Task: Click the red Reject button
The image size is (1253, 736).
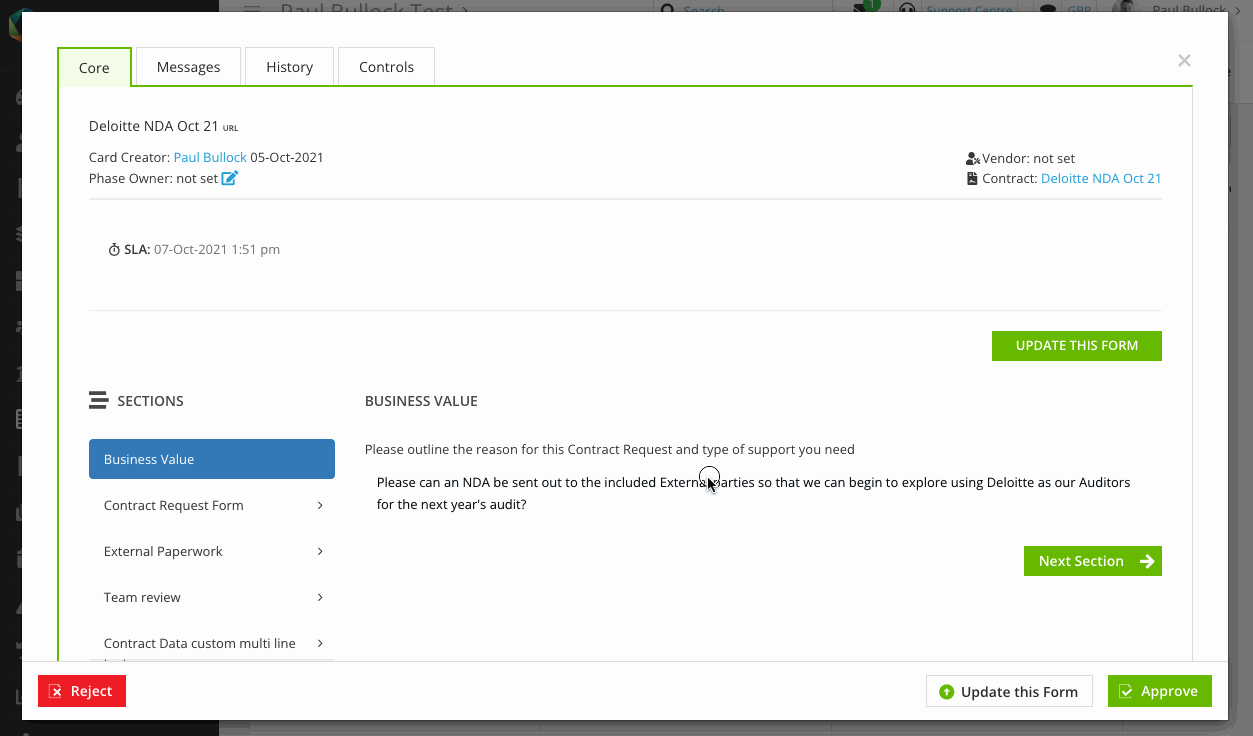Action: point(82,691)
